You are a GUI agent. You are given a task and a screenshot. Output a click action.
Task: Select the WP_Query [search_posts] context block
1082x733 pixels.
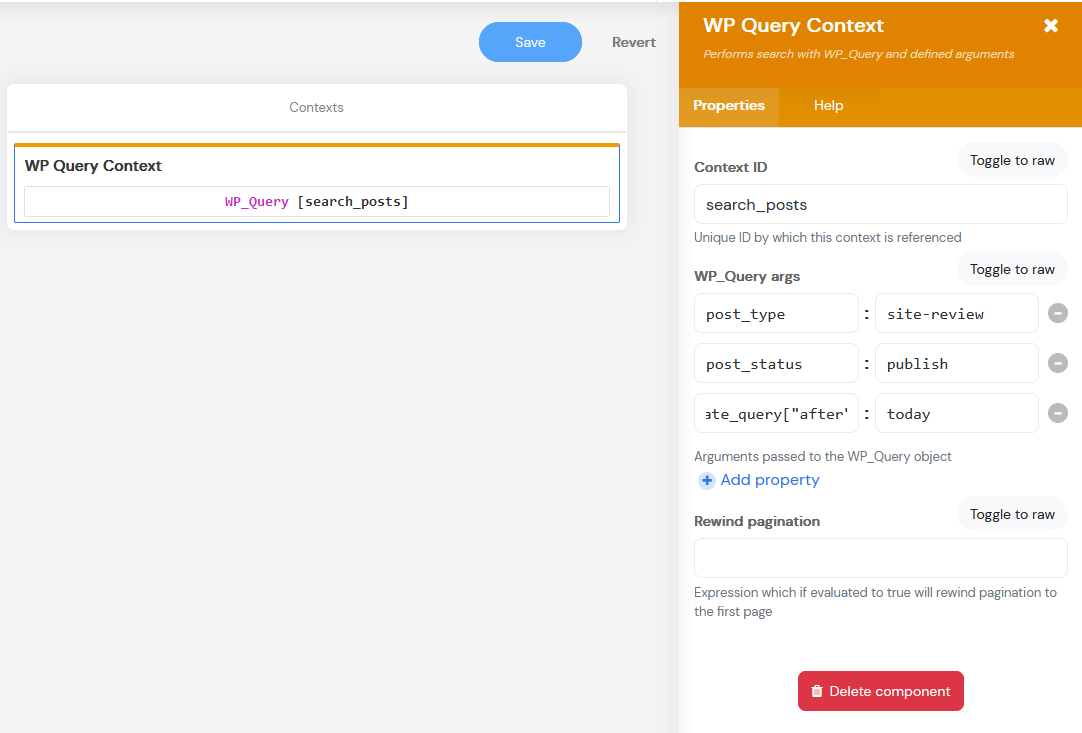pyautogui.click(x=316, y=202)
